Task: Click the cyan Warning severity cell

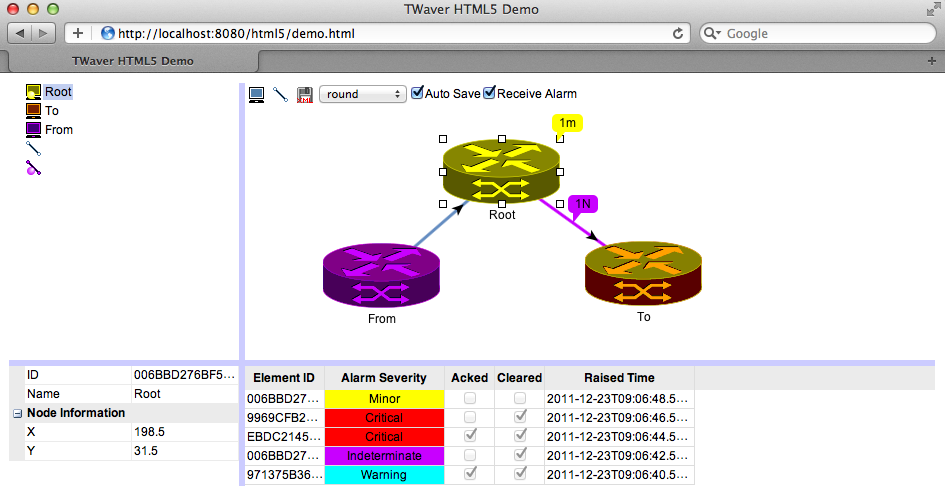Action: pyautogui.click(x=385, y=475)
